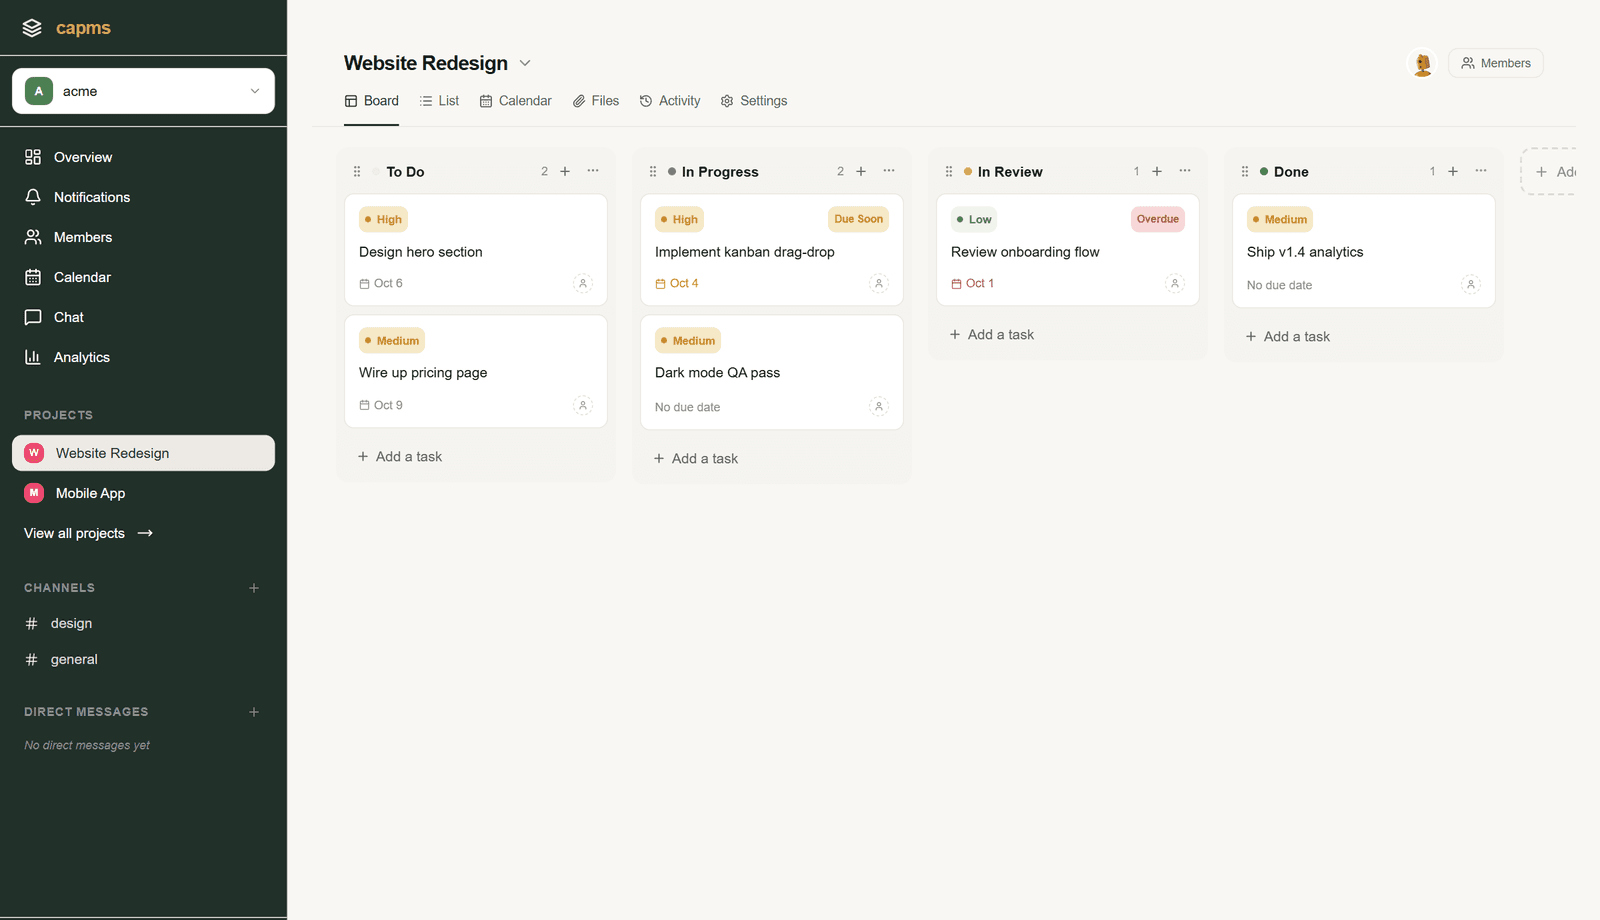Click assignee icon on Design hero section
Viewport: 1600px width, 920px height.
[583, 284]
